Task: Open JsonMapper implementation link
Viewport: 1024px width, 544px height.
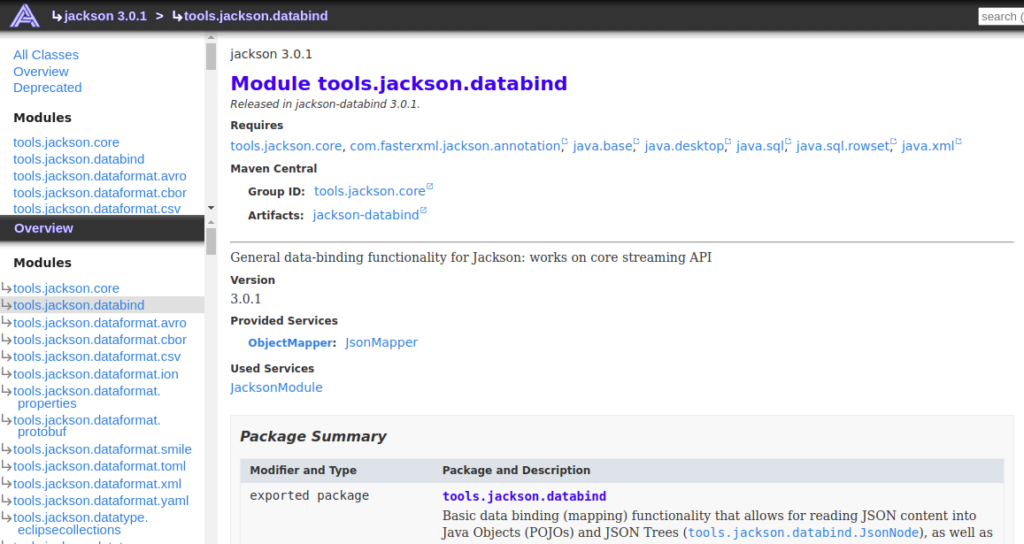Action: pyautogui.click(x=381, y=343)
